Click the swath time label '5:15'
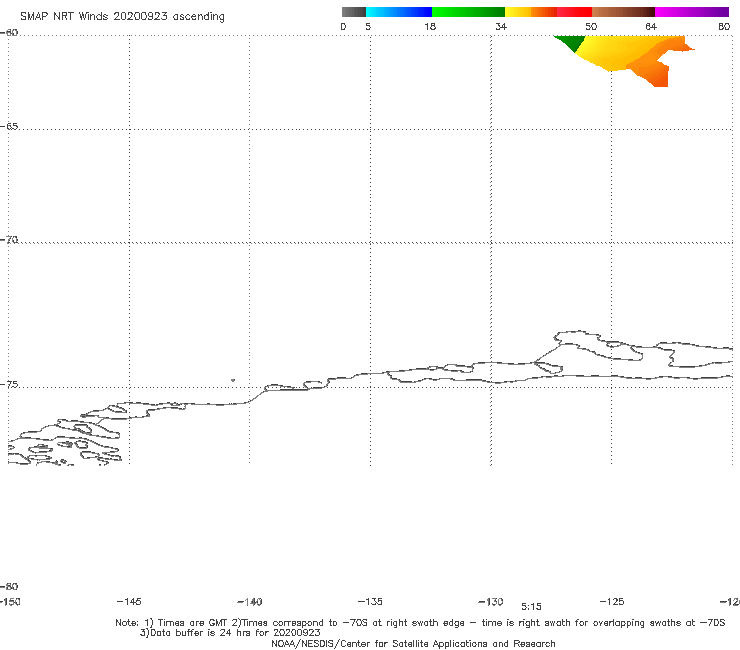The height and width of the screenshot is (650, 740). point(531,607)
